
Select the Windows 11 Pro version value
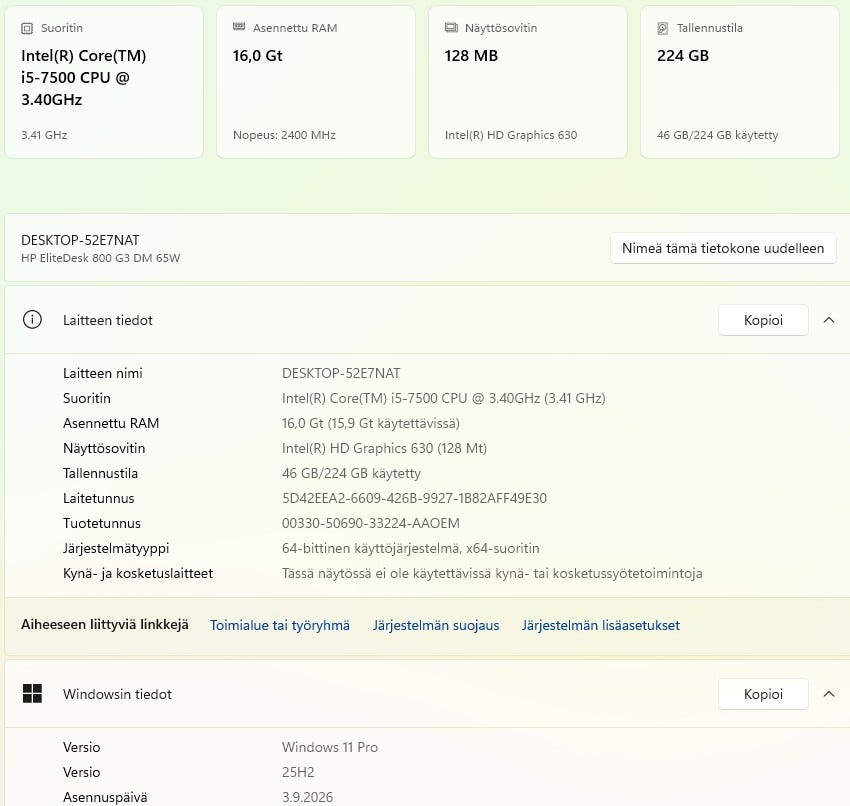(x=330, y=747)
